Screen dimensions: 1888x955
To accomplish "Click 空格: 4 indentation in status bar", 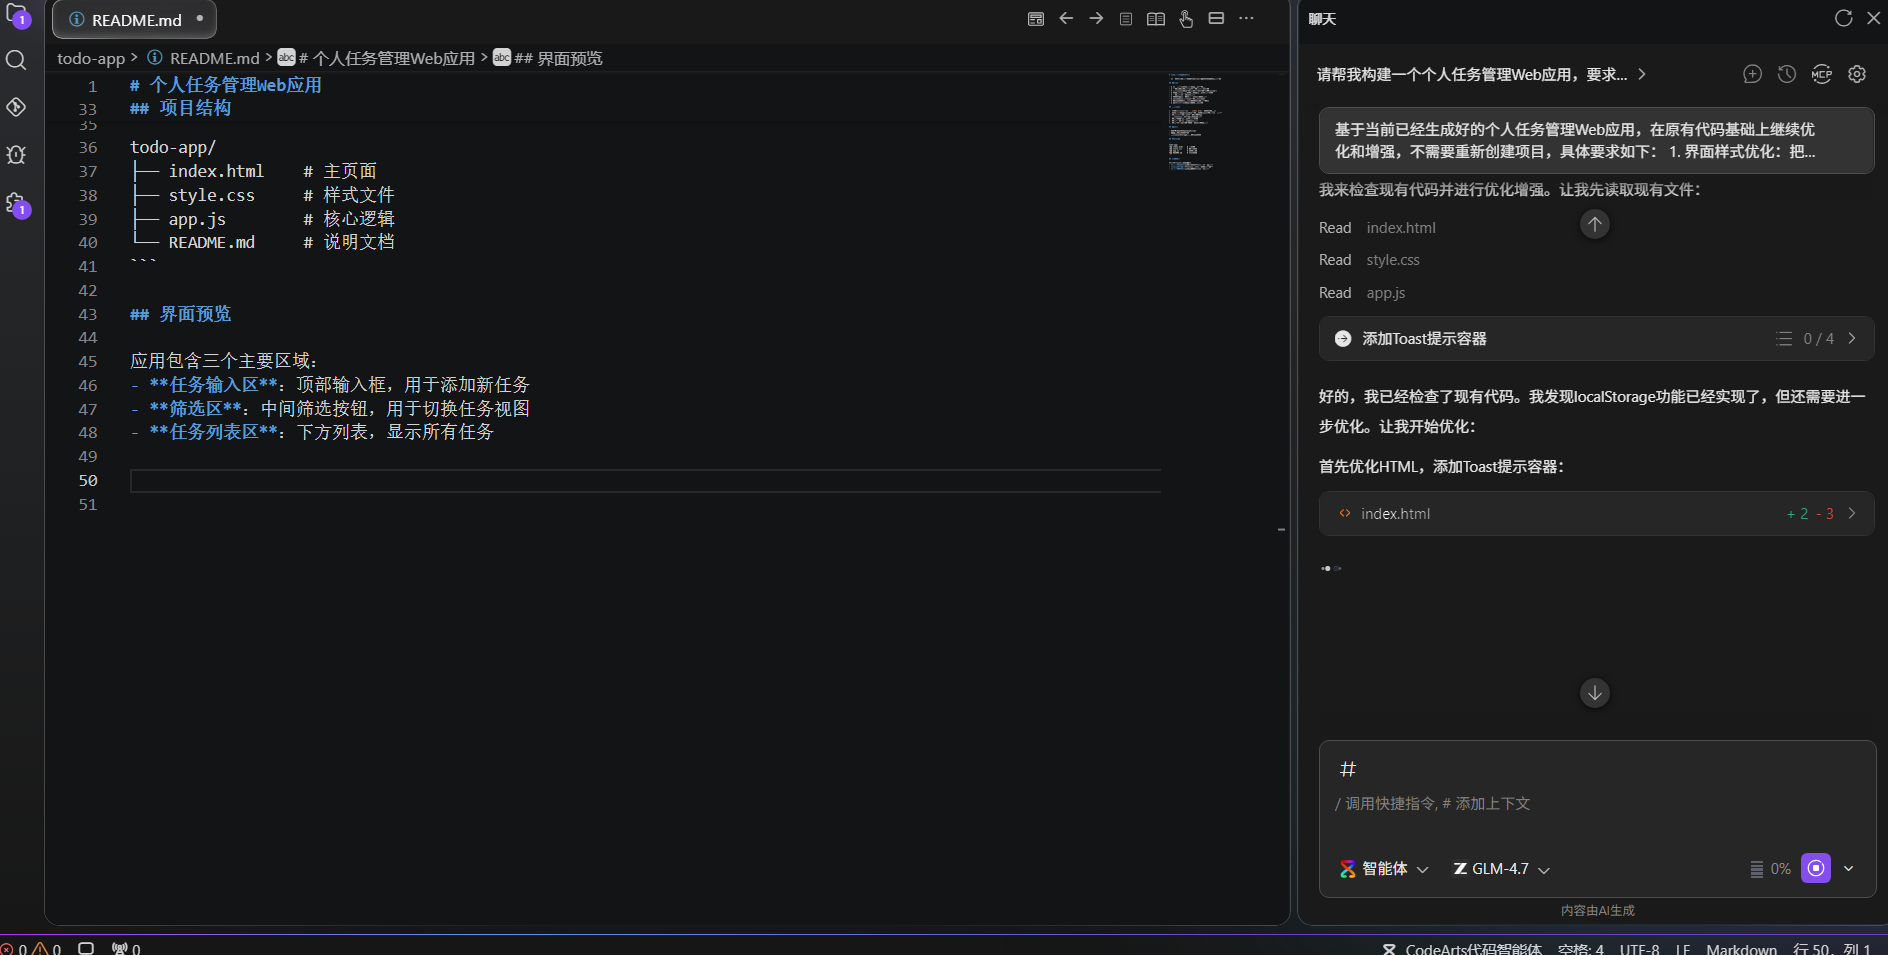I will click(1581, 948).
